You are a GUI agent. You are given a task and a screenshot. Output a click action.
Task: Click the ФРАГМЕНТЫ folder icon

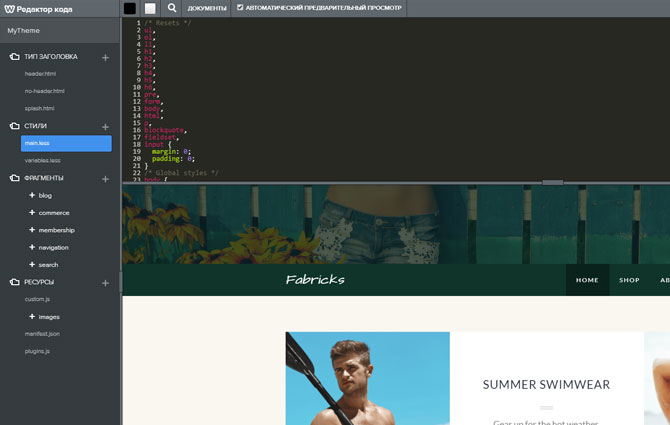tap(15, 178)
